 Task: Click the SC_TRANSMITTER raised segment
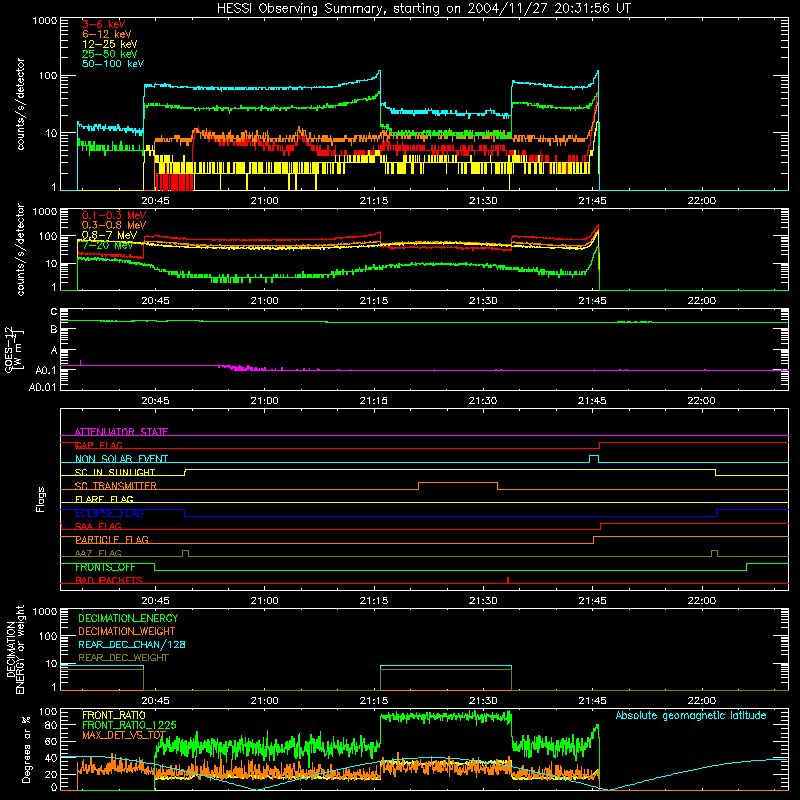[458, 483]
